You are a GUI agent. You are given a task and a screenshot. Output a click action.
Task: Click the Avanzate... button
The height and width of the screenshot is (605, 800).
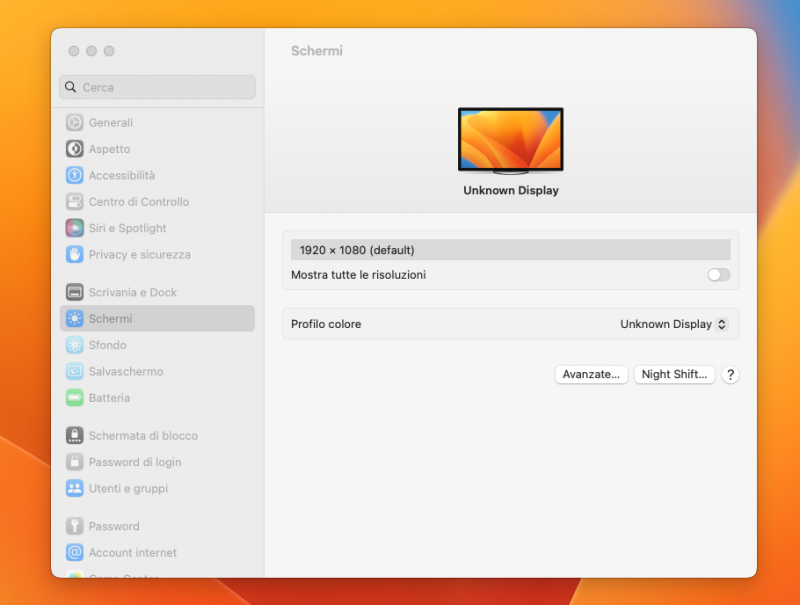(591, 374)
